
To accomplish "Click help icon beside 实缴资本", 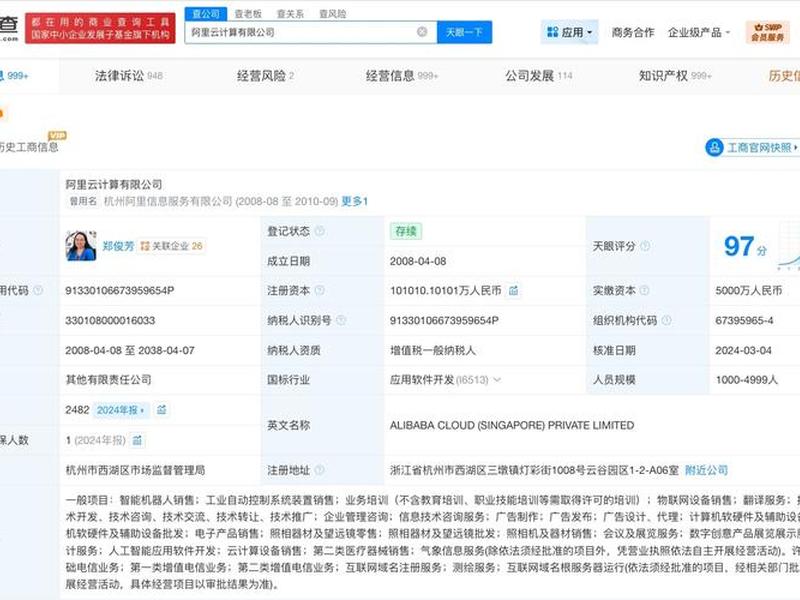I will 644,290.
